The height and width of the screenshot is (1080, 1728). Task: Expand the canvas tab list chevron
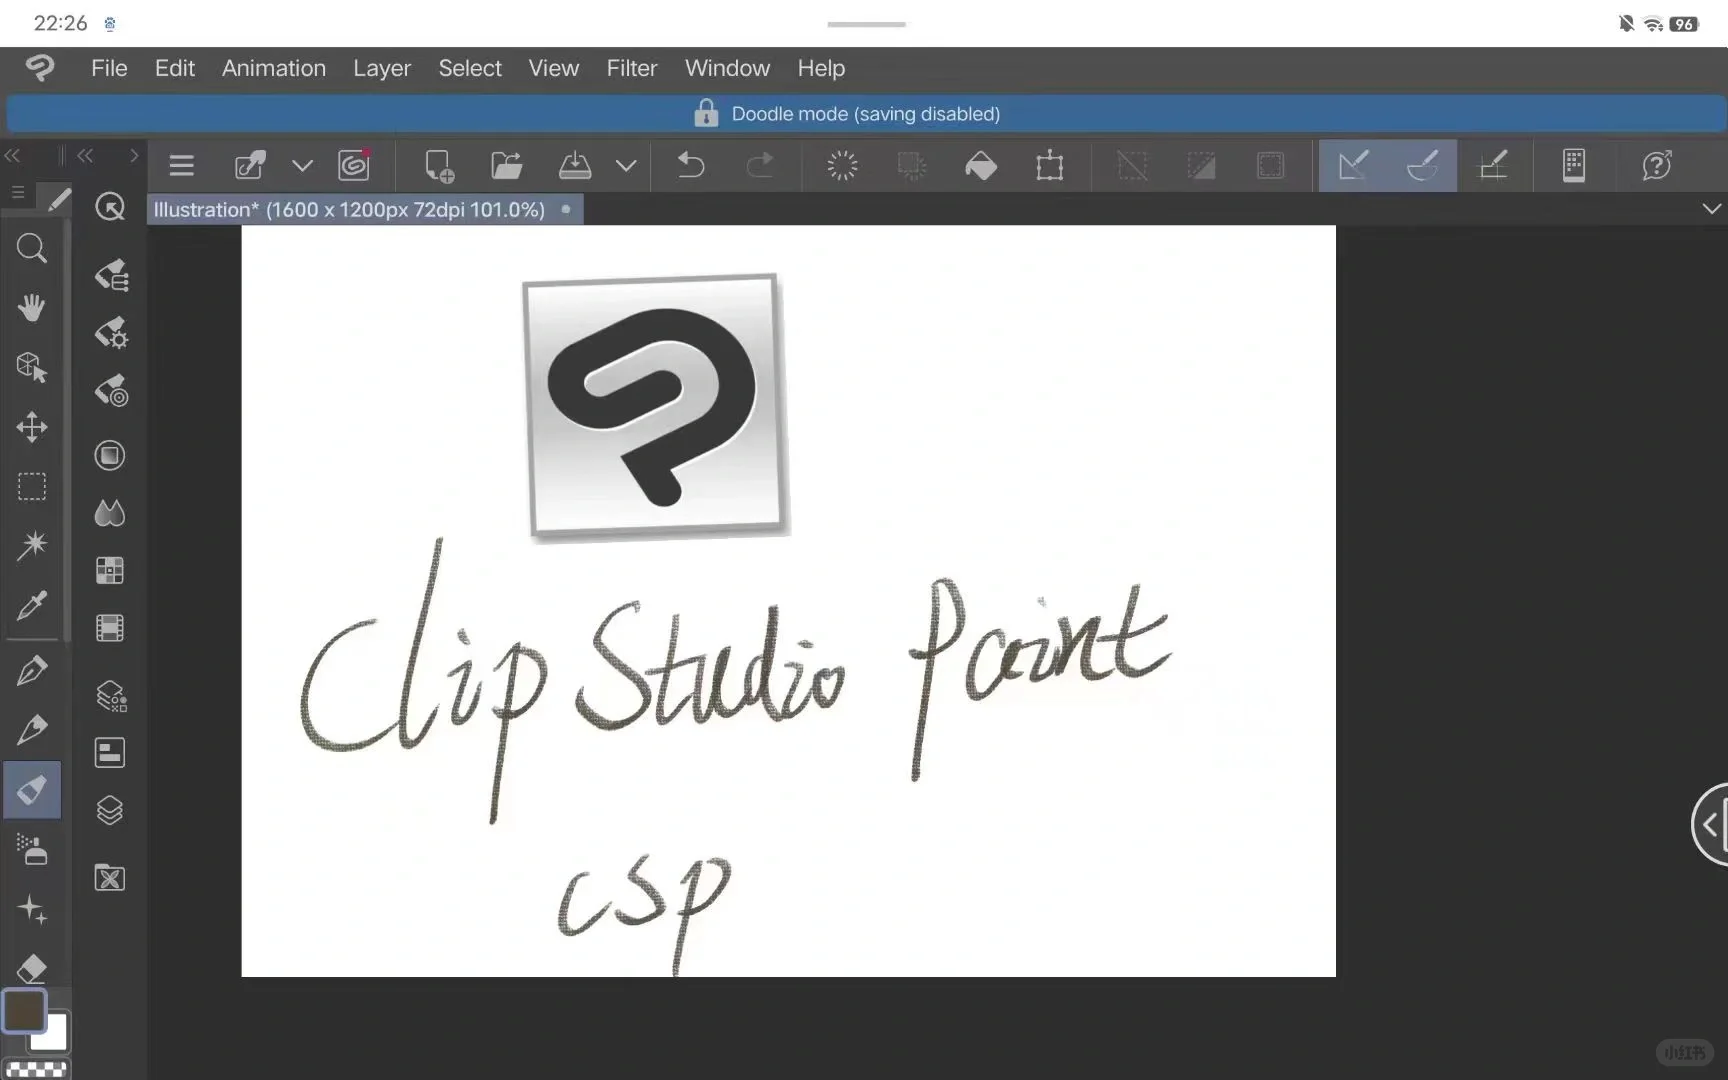(1711, 209)
